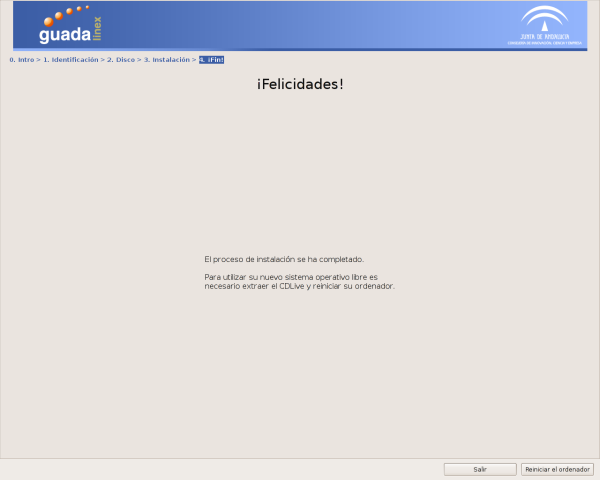Select the '1. Identificación' breadcrumb step
Screen dimensions: 600x480
click(70, 60)
